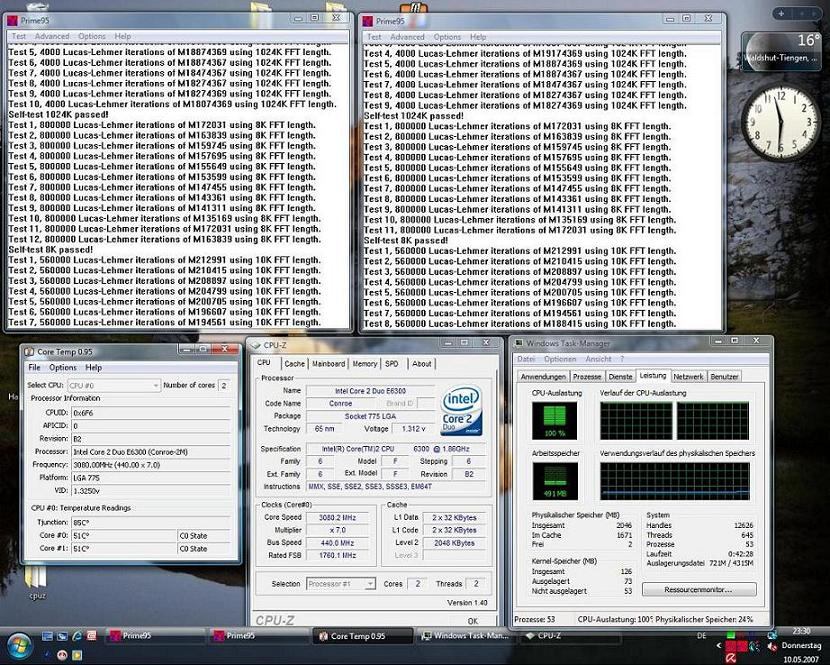Open File menu in Core Temp
Screen dimensions: 830x665
[34, 367]
